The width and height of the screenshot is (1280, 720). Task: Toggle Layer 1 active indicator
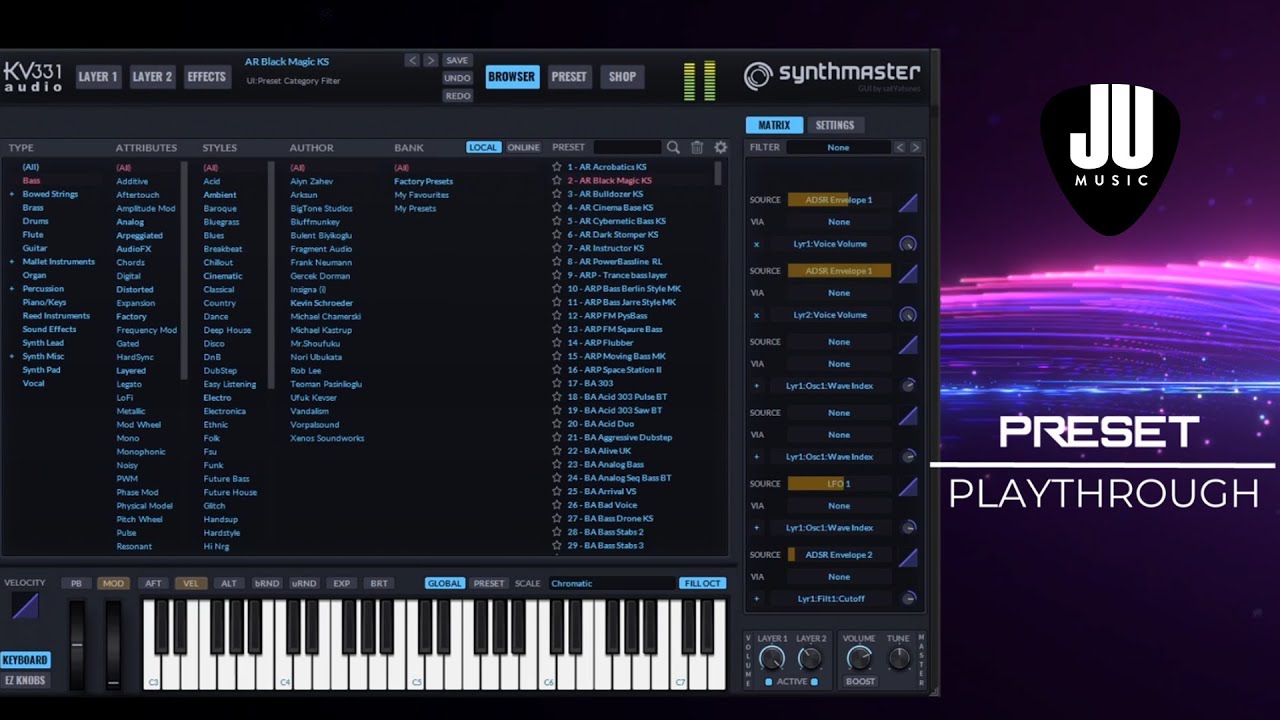click(768, 682)
